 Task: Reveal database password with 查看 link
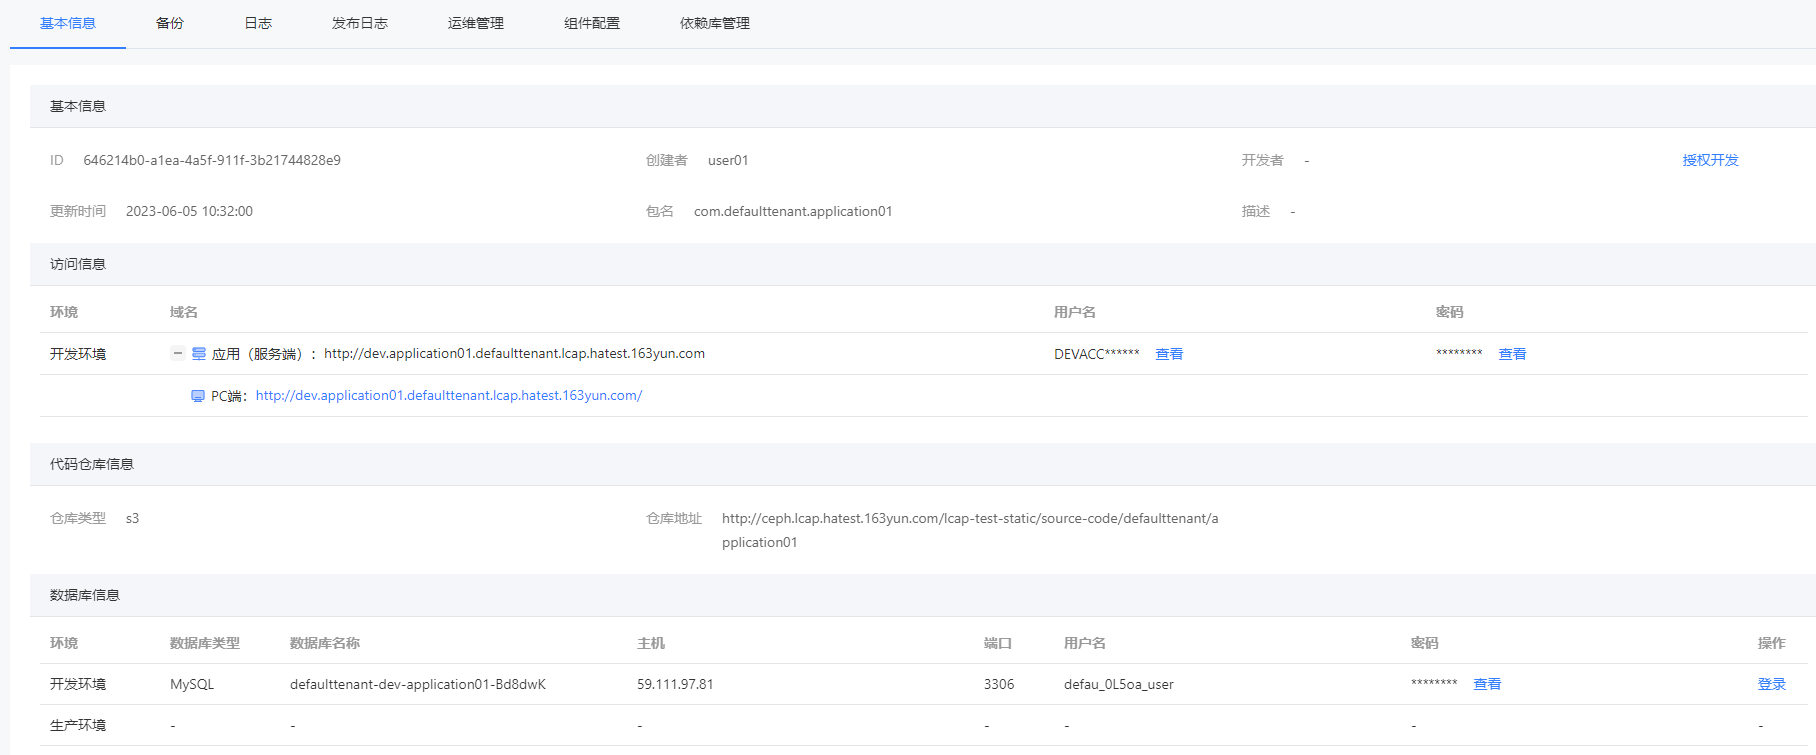pyautogui.click(x=1487, y=684)
